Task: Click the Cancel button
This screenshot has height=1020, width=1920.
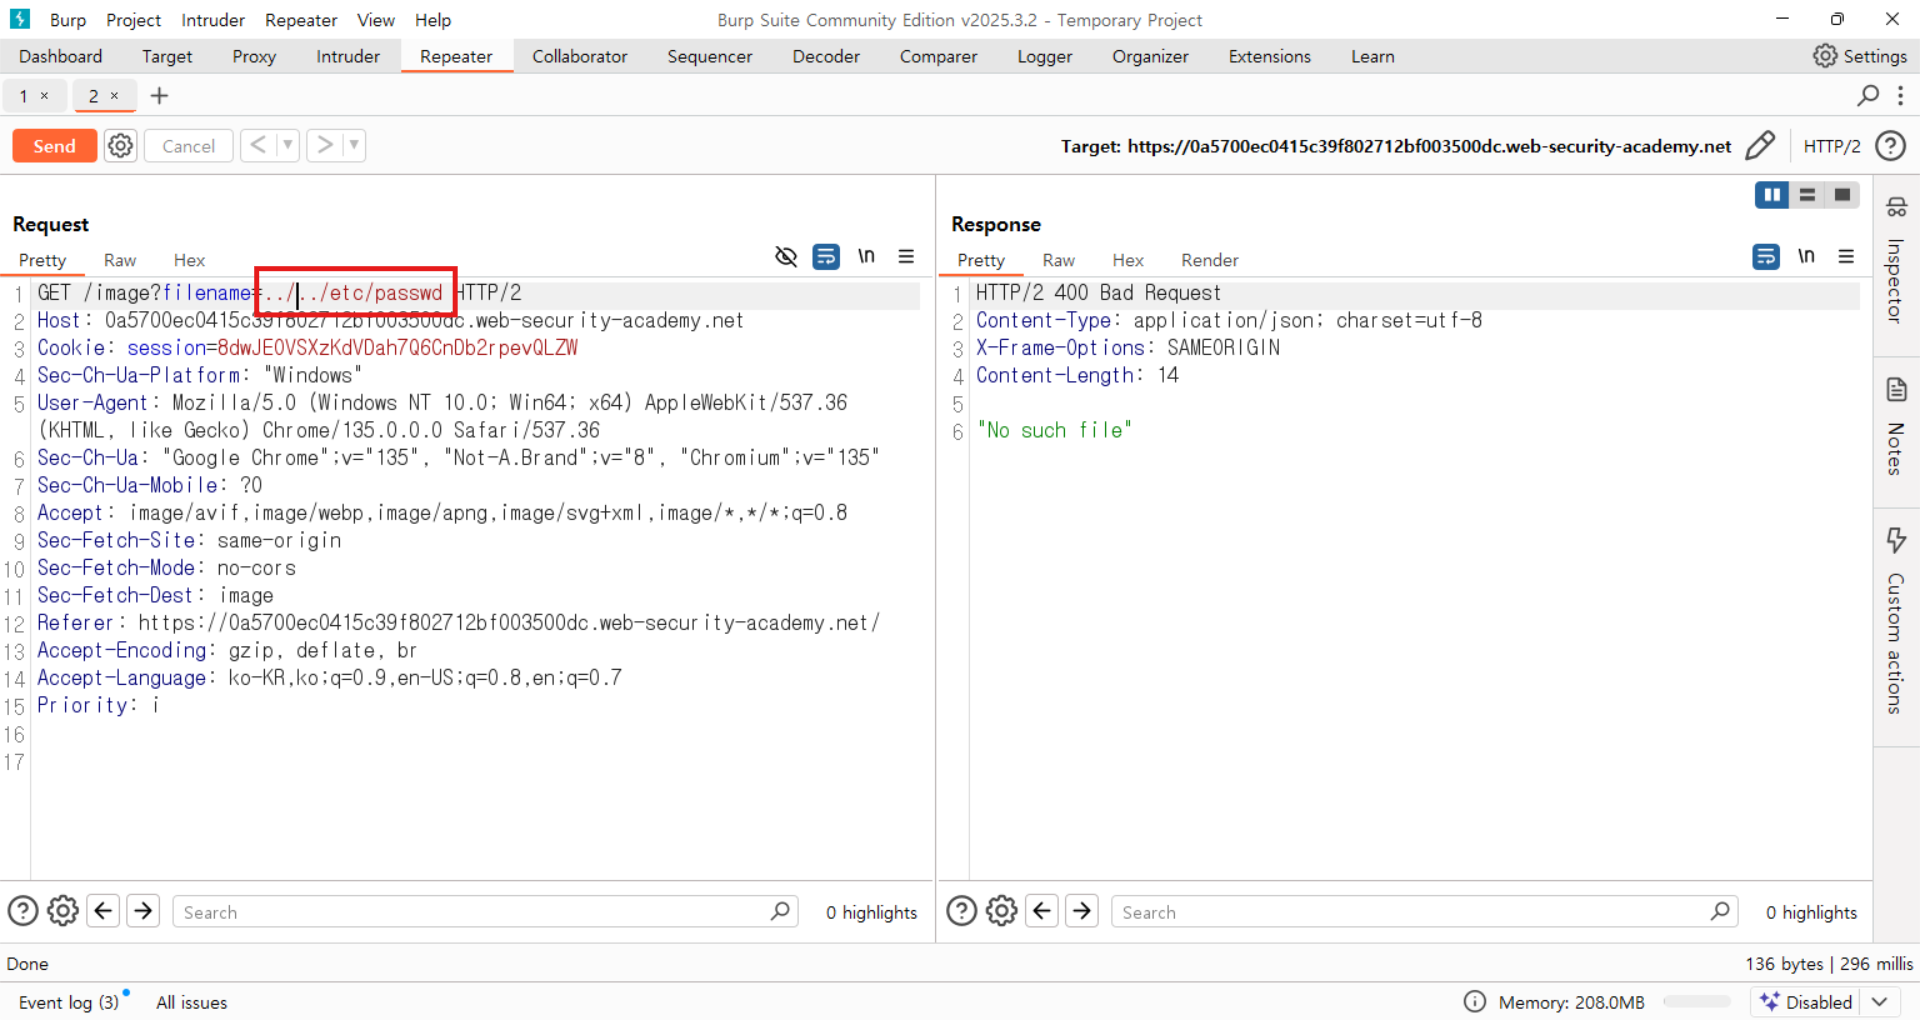Action: (188, 146)
